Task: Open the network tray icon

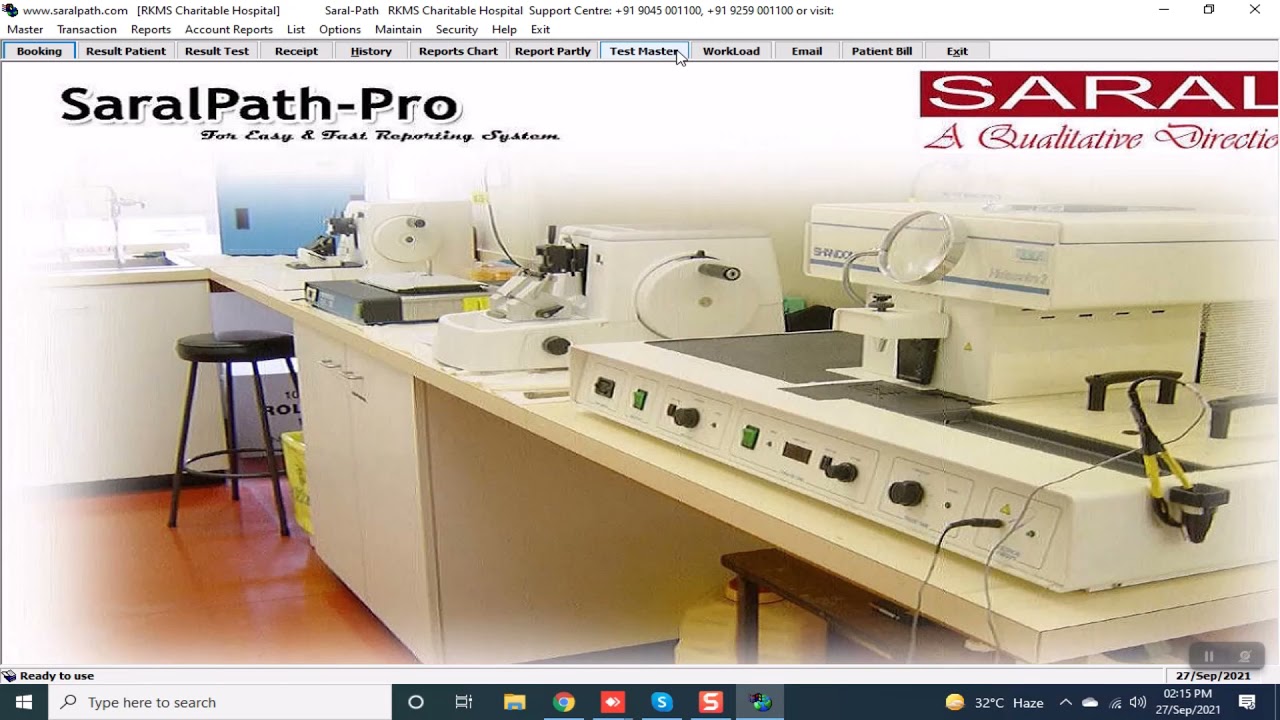Action: click(1115, 703)
